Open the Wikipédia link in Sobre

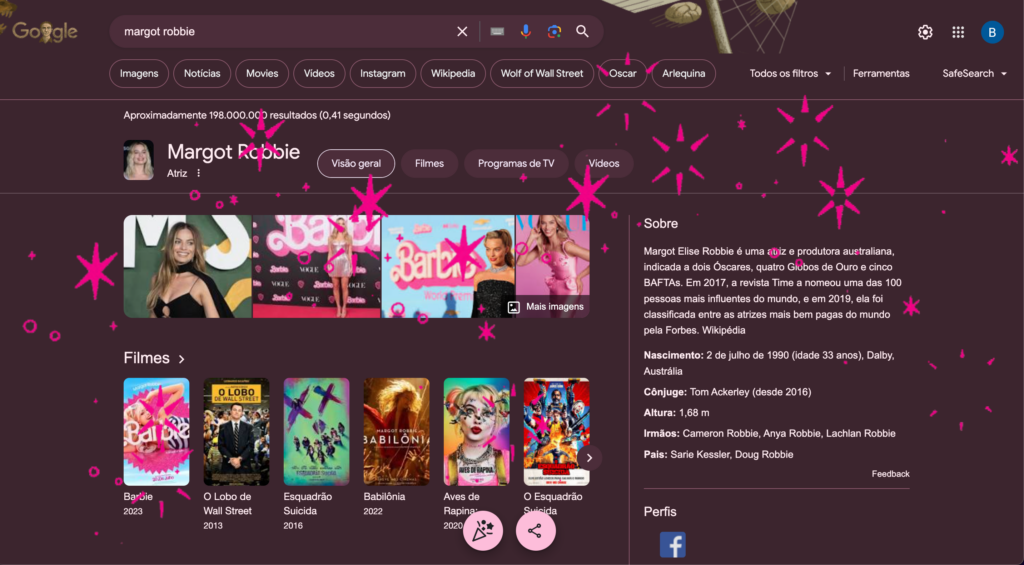[724, 331]
